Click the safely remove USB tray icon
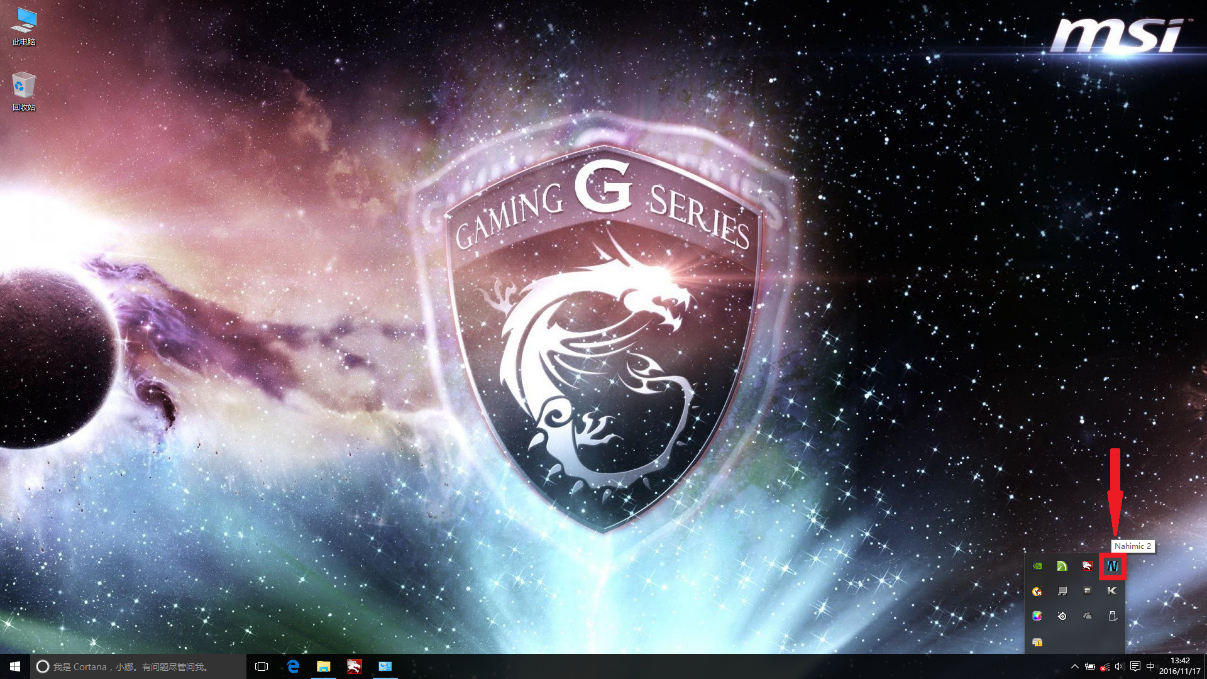Image resolution: width=1207 pixels, height=679 pixels. pyautogui.click(x=1112, y=616)
